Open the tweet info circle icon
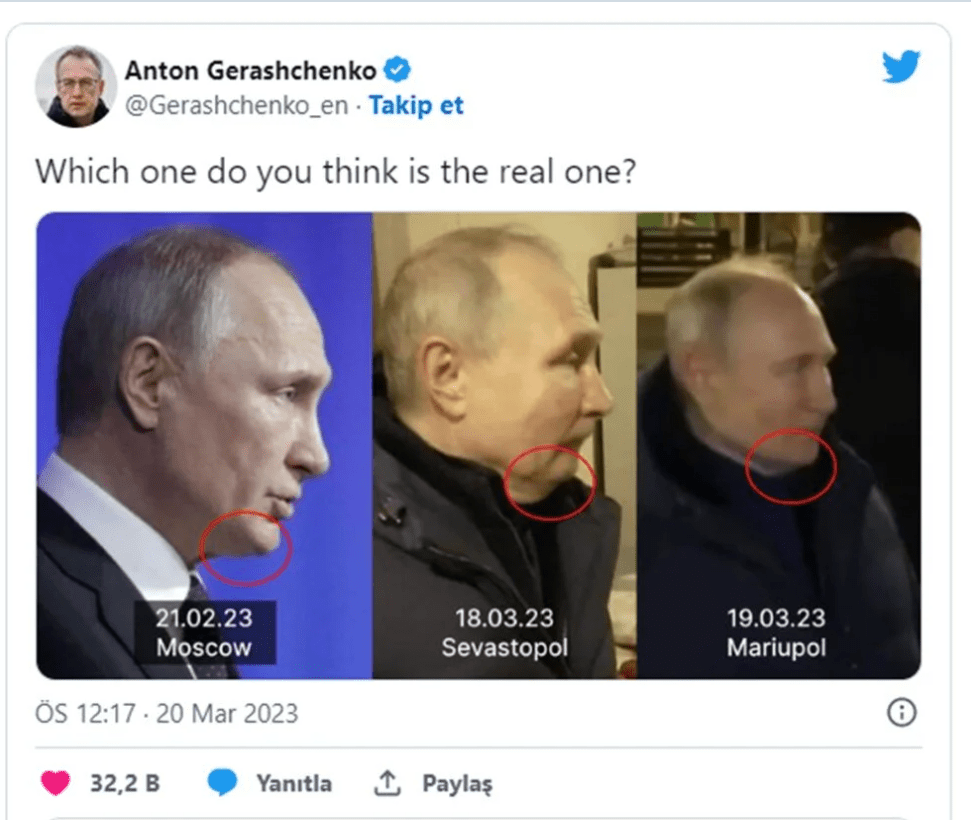 point(901,712)
